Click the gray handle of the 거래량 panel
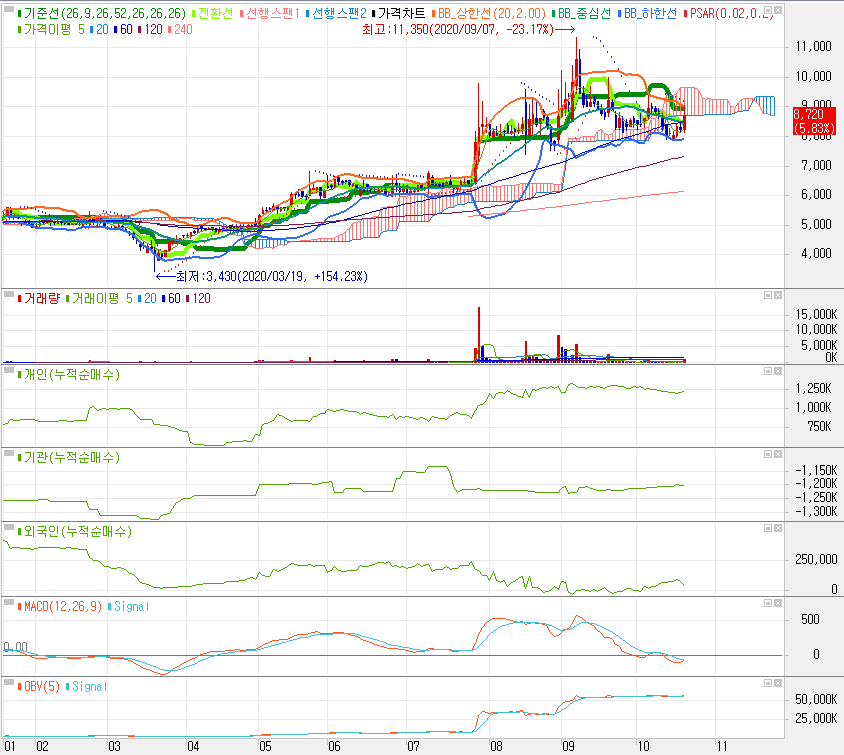This screenshot has width=844, height=755. pos(9,294)
